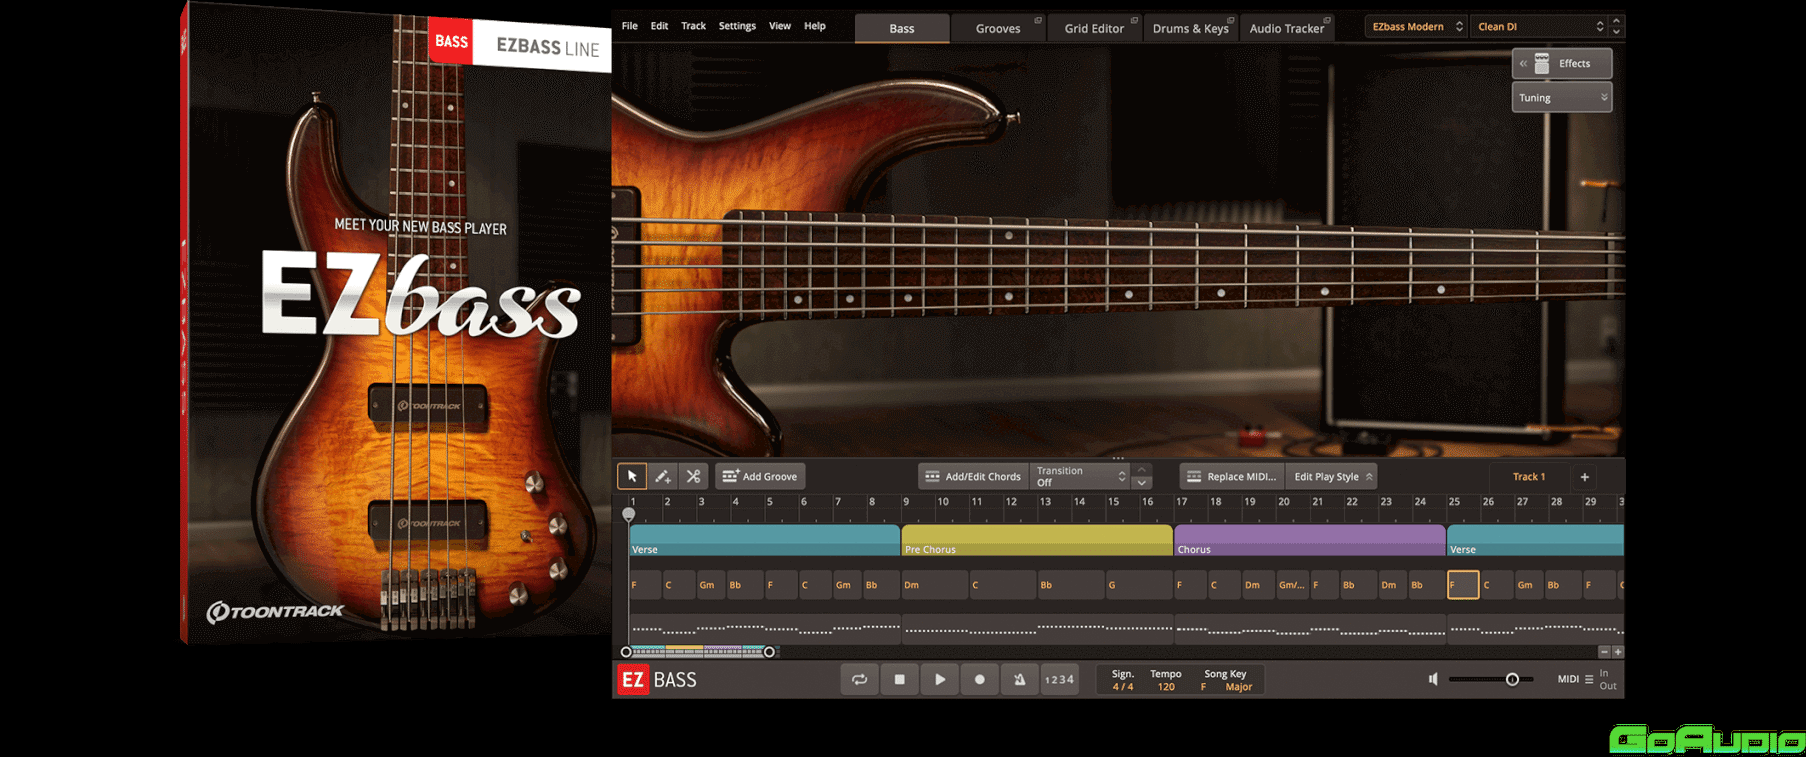Click the Add Groove button

(760, 477)
